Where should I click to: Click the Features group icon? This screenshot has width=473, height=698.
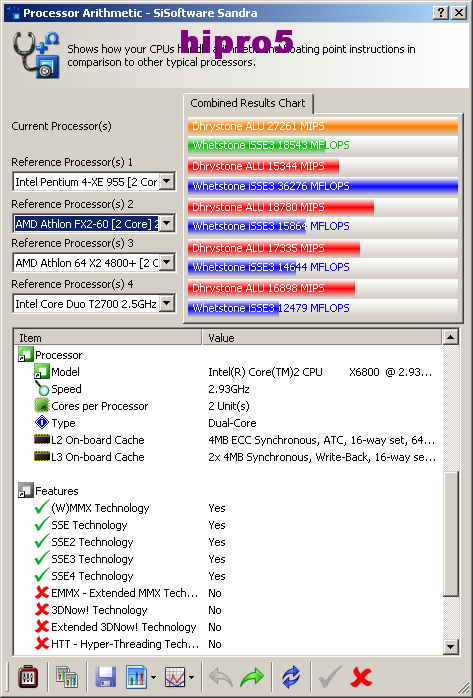25,491
